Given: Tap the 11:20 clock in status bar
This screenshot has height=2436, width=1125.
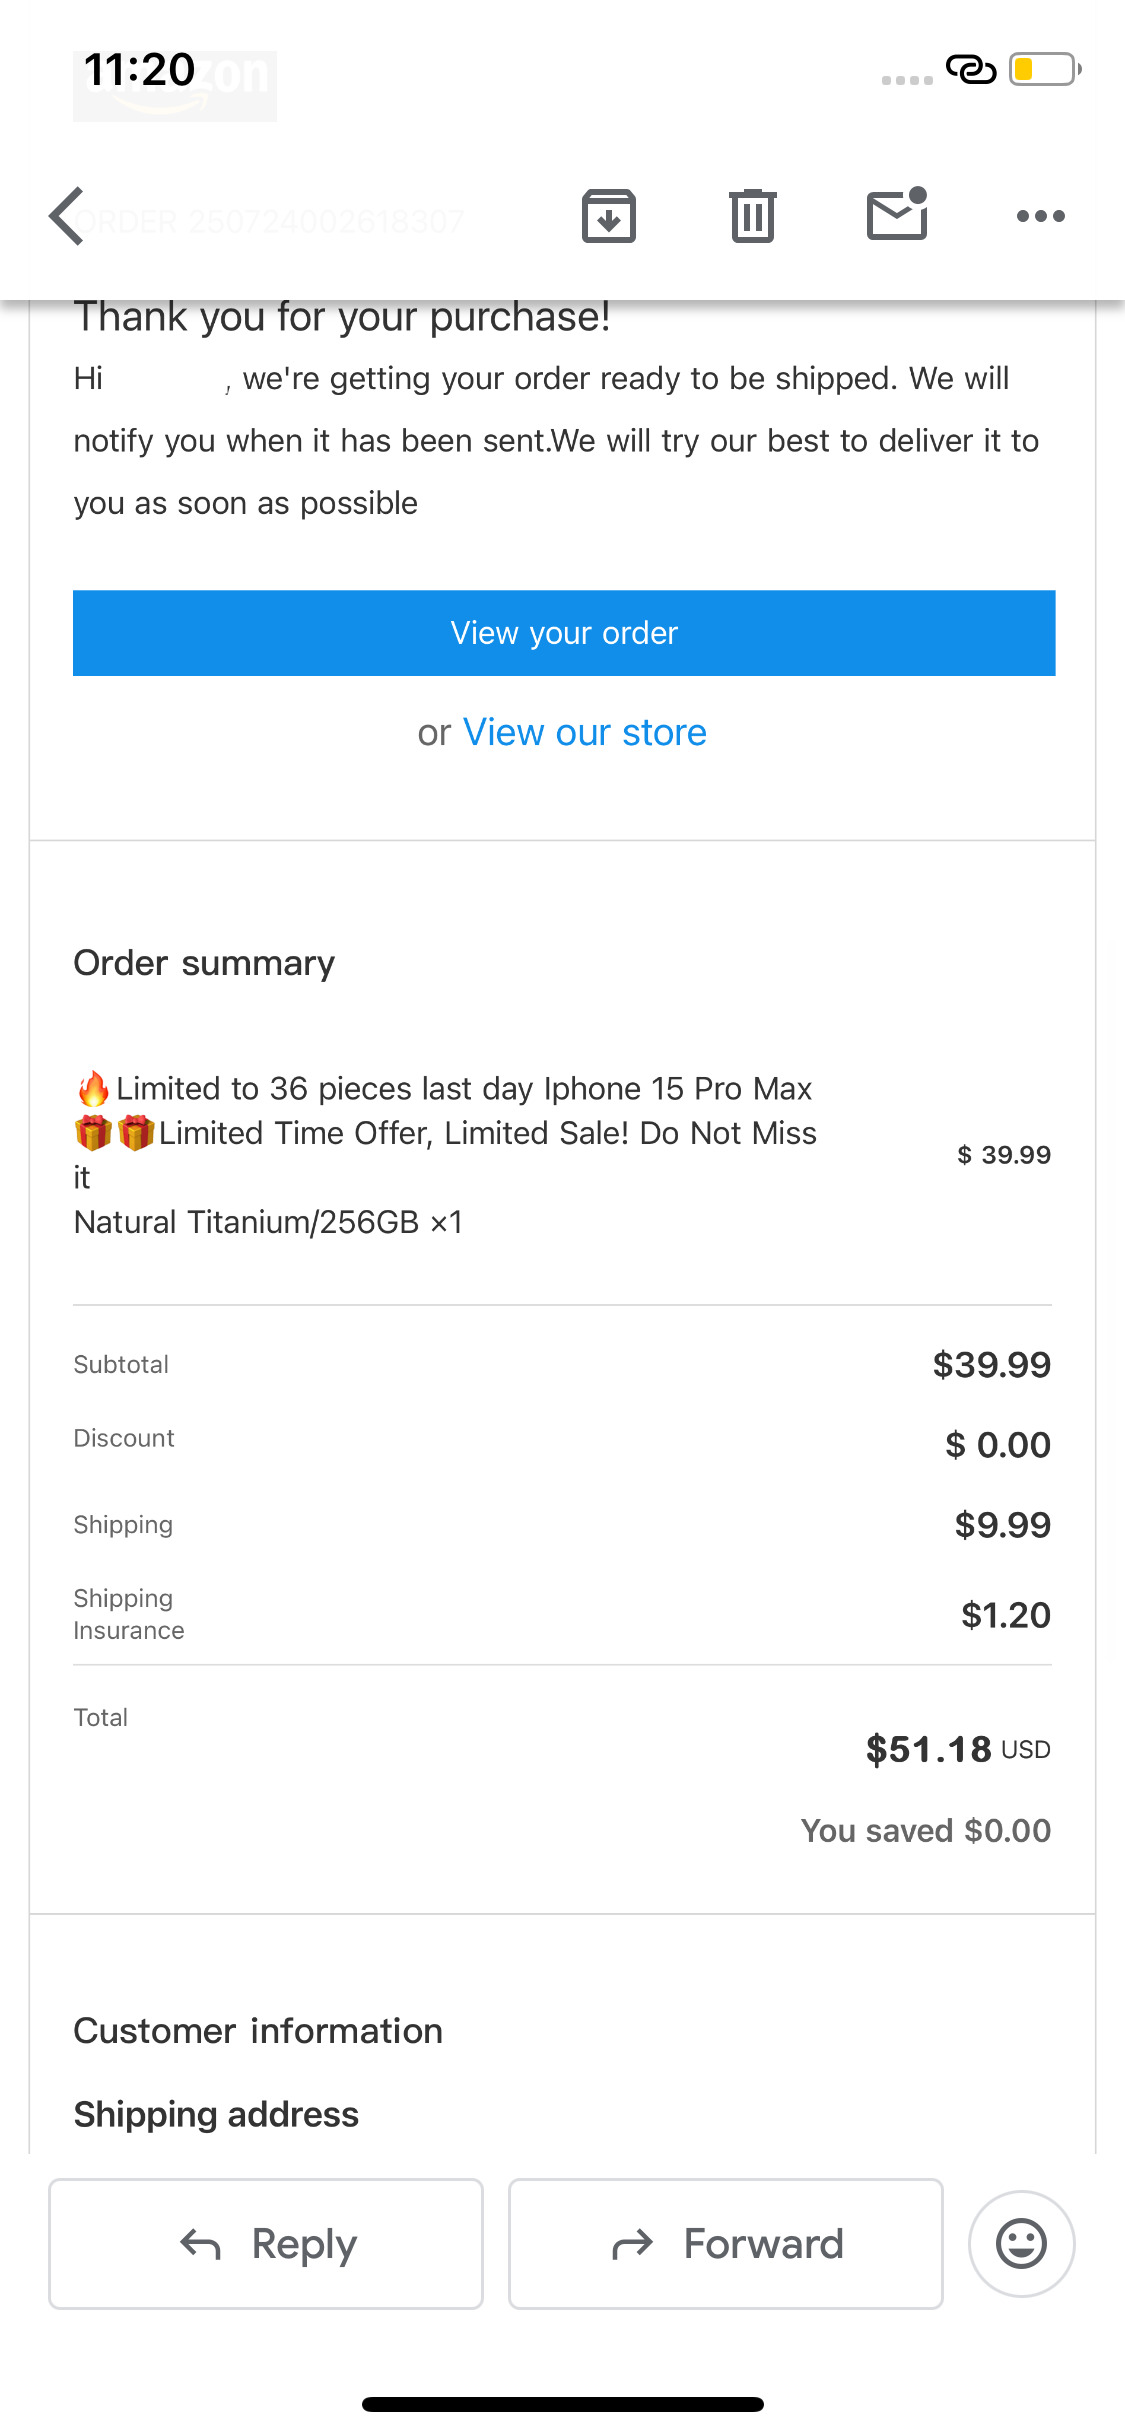Looking at the screenshot, I should click(x=140, y=70).
